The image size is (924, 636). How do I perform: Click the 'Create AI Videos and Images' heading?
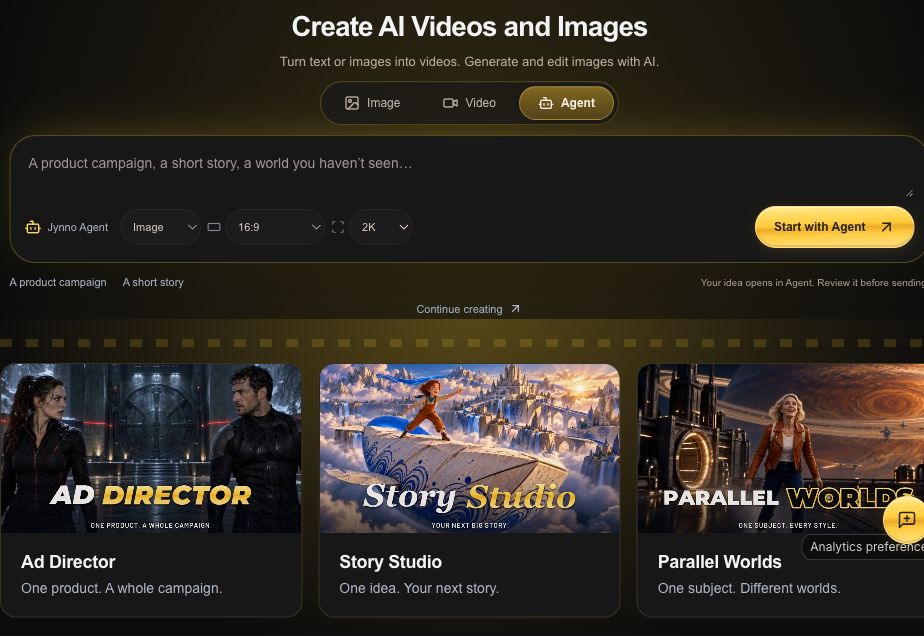pos(470,27)
